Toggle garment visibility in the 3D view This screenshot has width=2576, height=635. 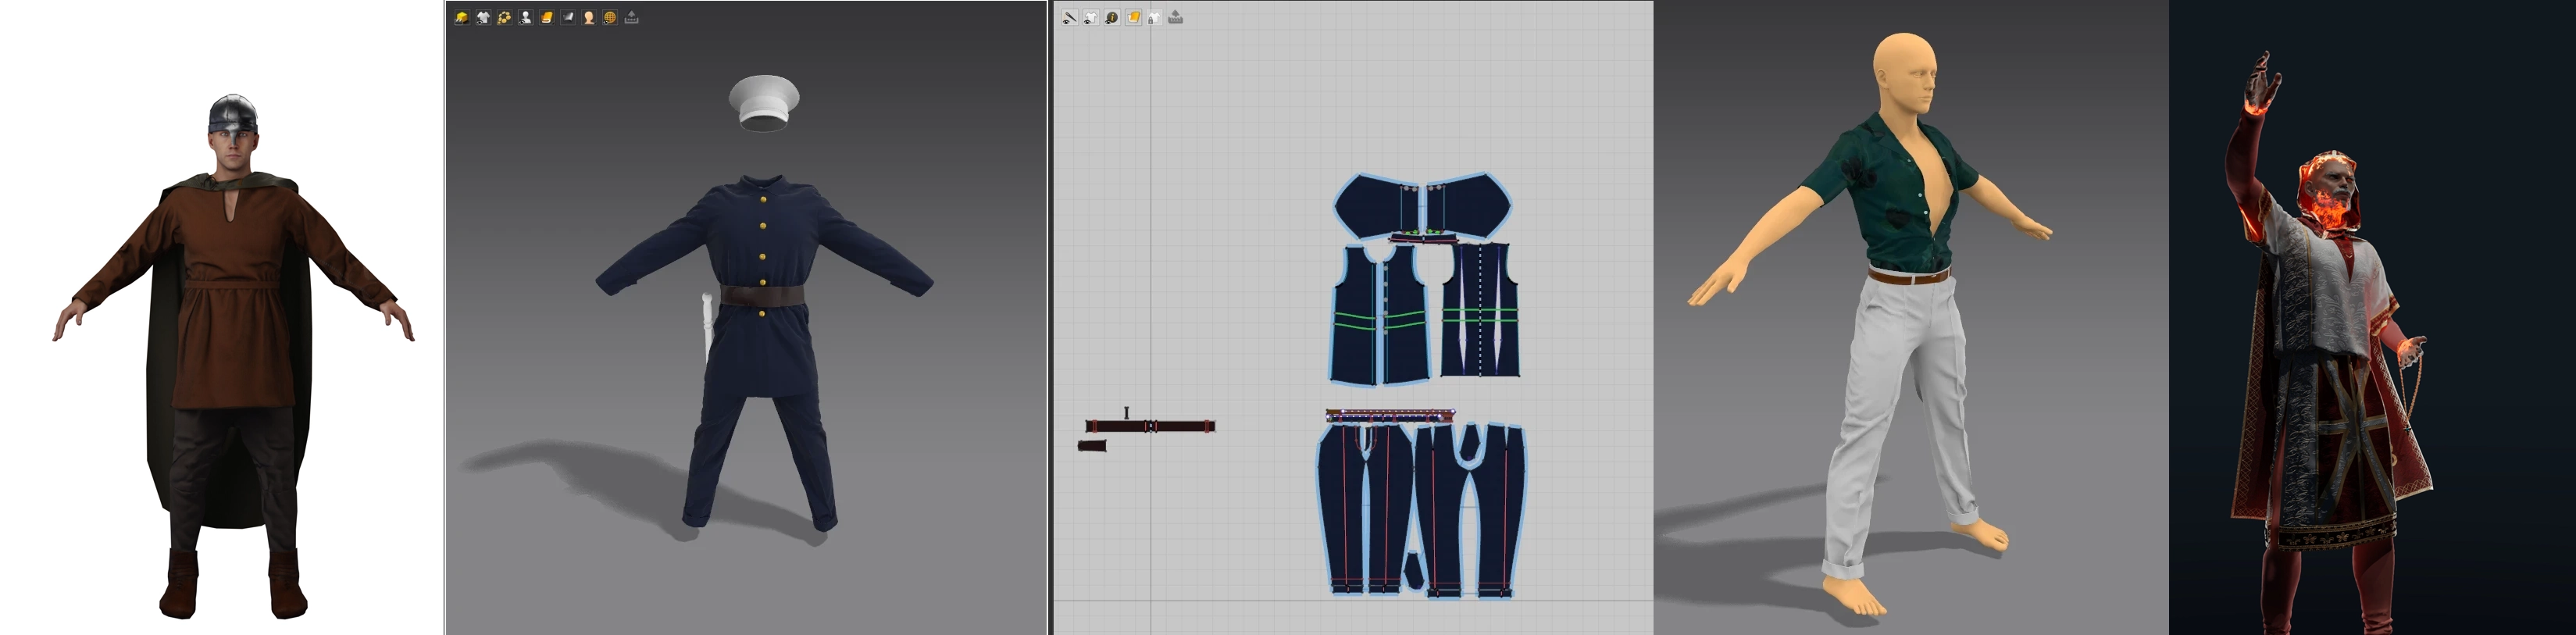[x=482, y=17]
